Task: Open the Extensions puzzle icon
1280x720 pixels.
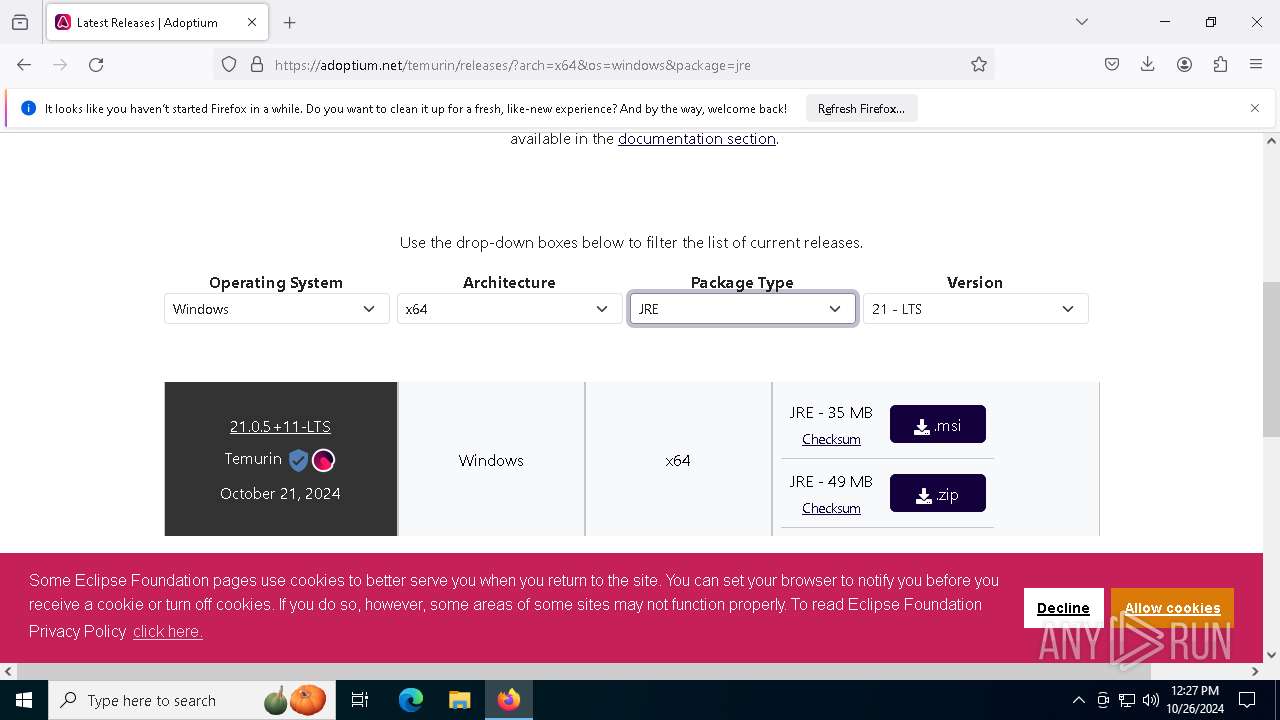Action: 1220,64
